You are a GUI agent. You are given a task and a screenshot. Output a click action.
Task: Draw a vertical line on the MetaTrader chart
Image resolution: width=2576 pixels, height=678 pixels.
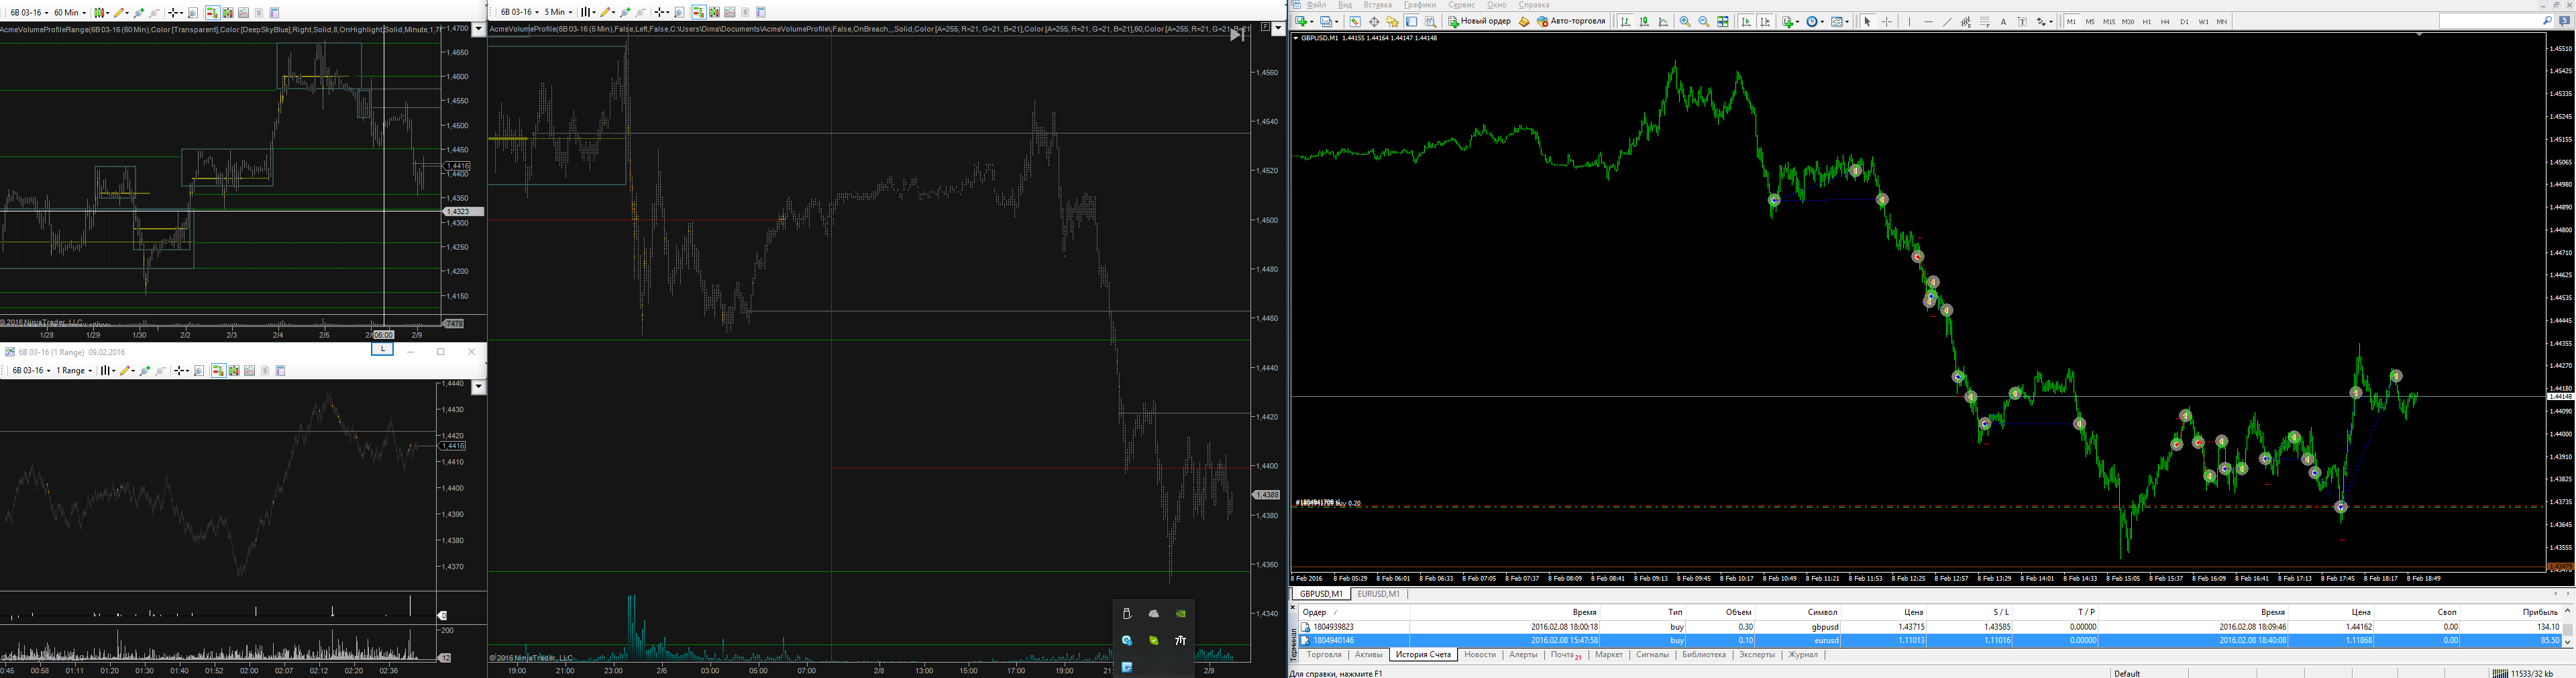pos(1910,21)
